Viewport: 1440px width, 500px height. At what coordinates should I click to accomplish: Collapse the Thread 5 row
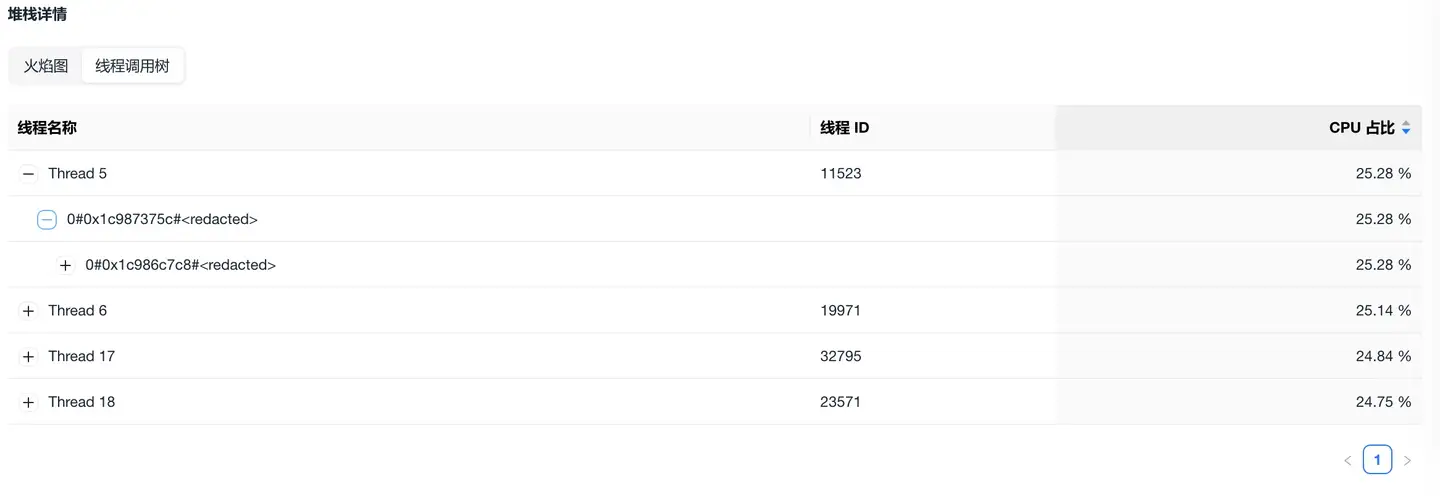[28, 174]
